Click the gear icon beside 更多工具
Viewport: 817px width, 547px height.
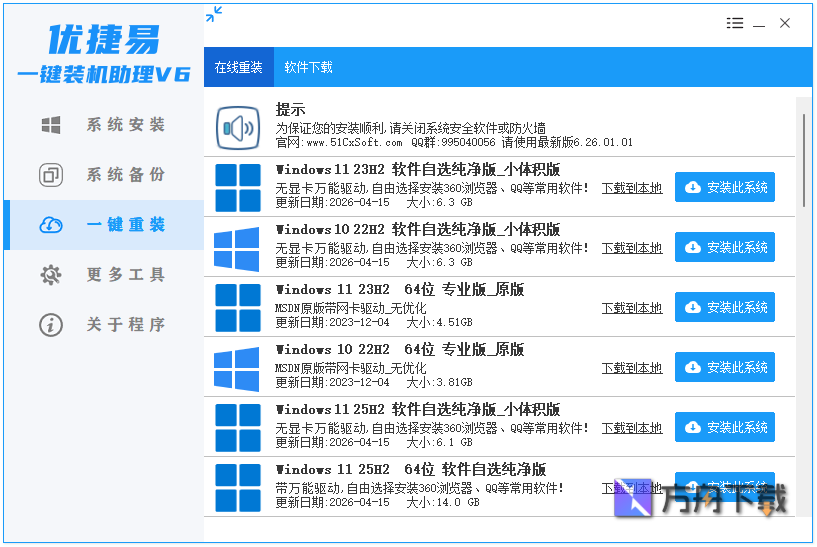[51, 275]
